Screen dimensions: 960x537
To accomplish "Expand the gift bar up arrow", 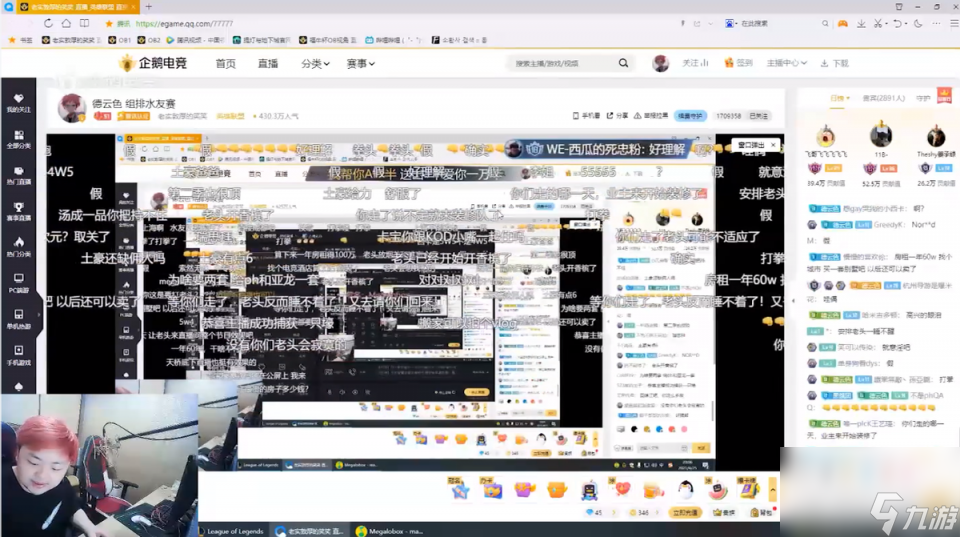I will (773, 490).
